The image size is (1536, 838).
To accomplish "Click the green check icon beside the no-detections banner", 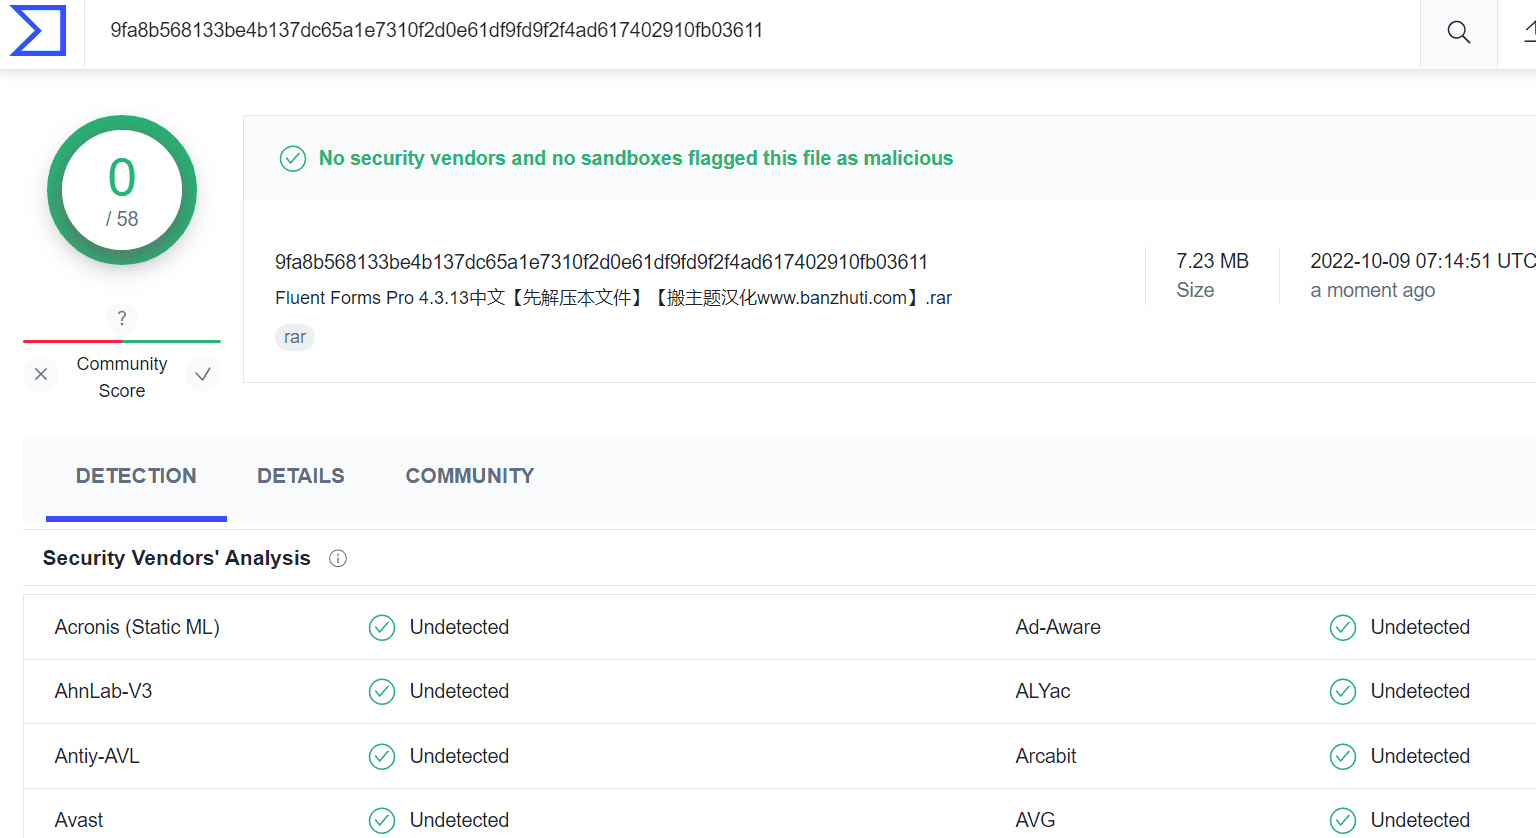I will pos(293,158).
